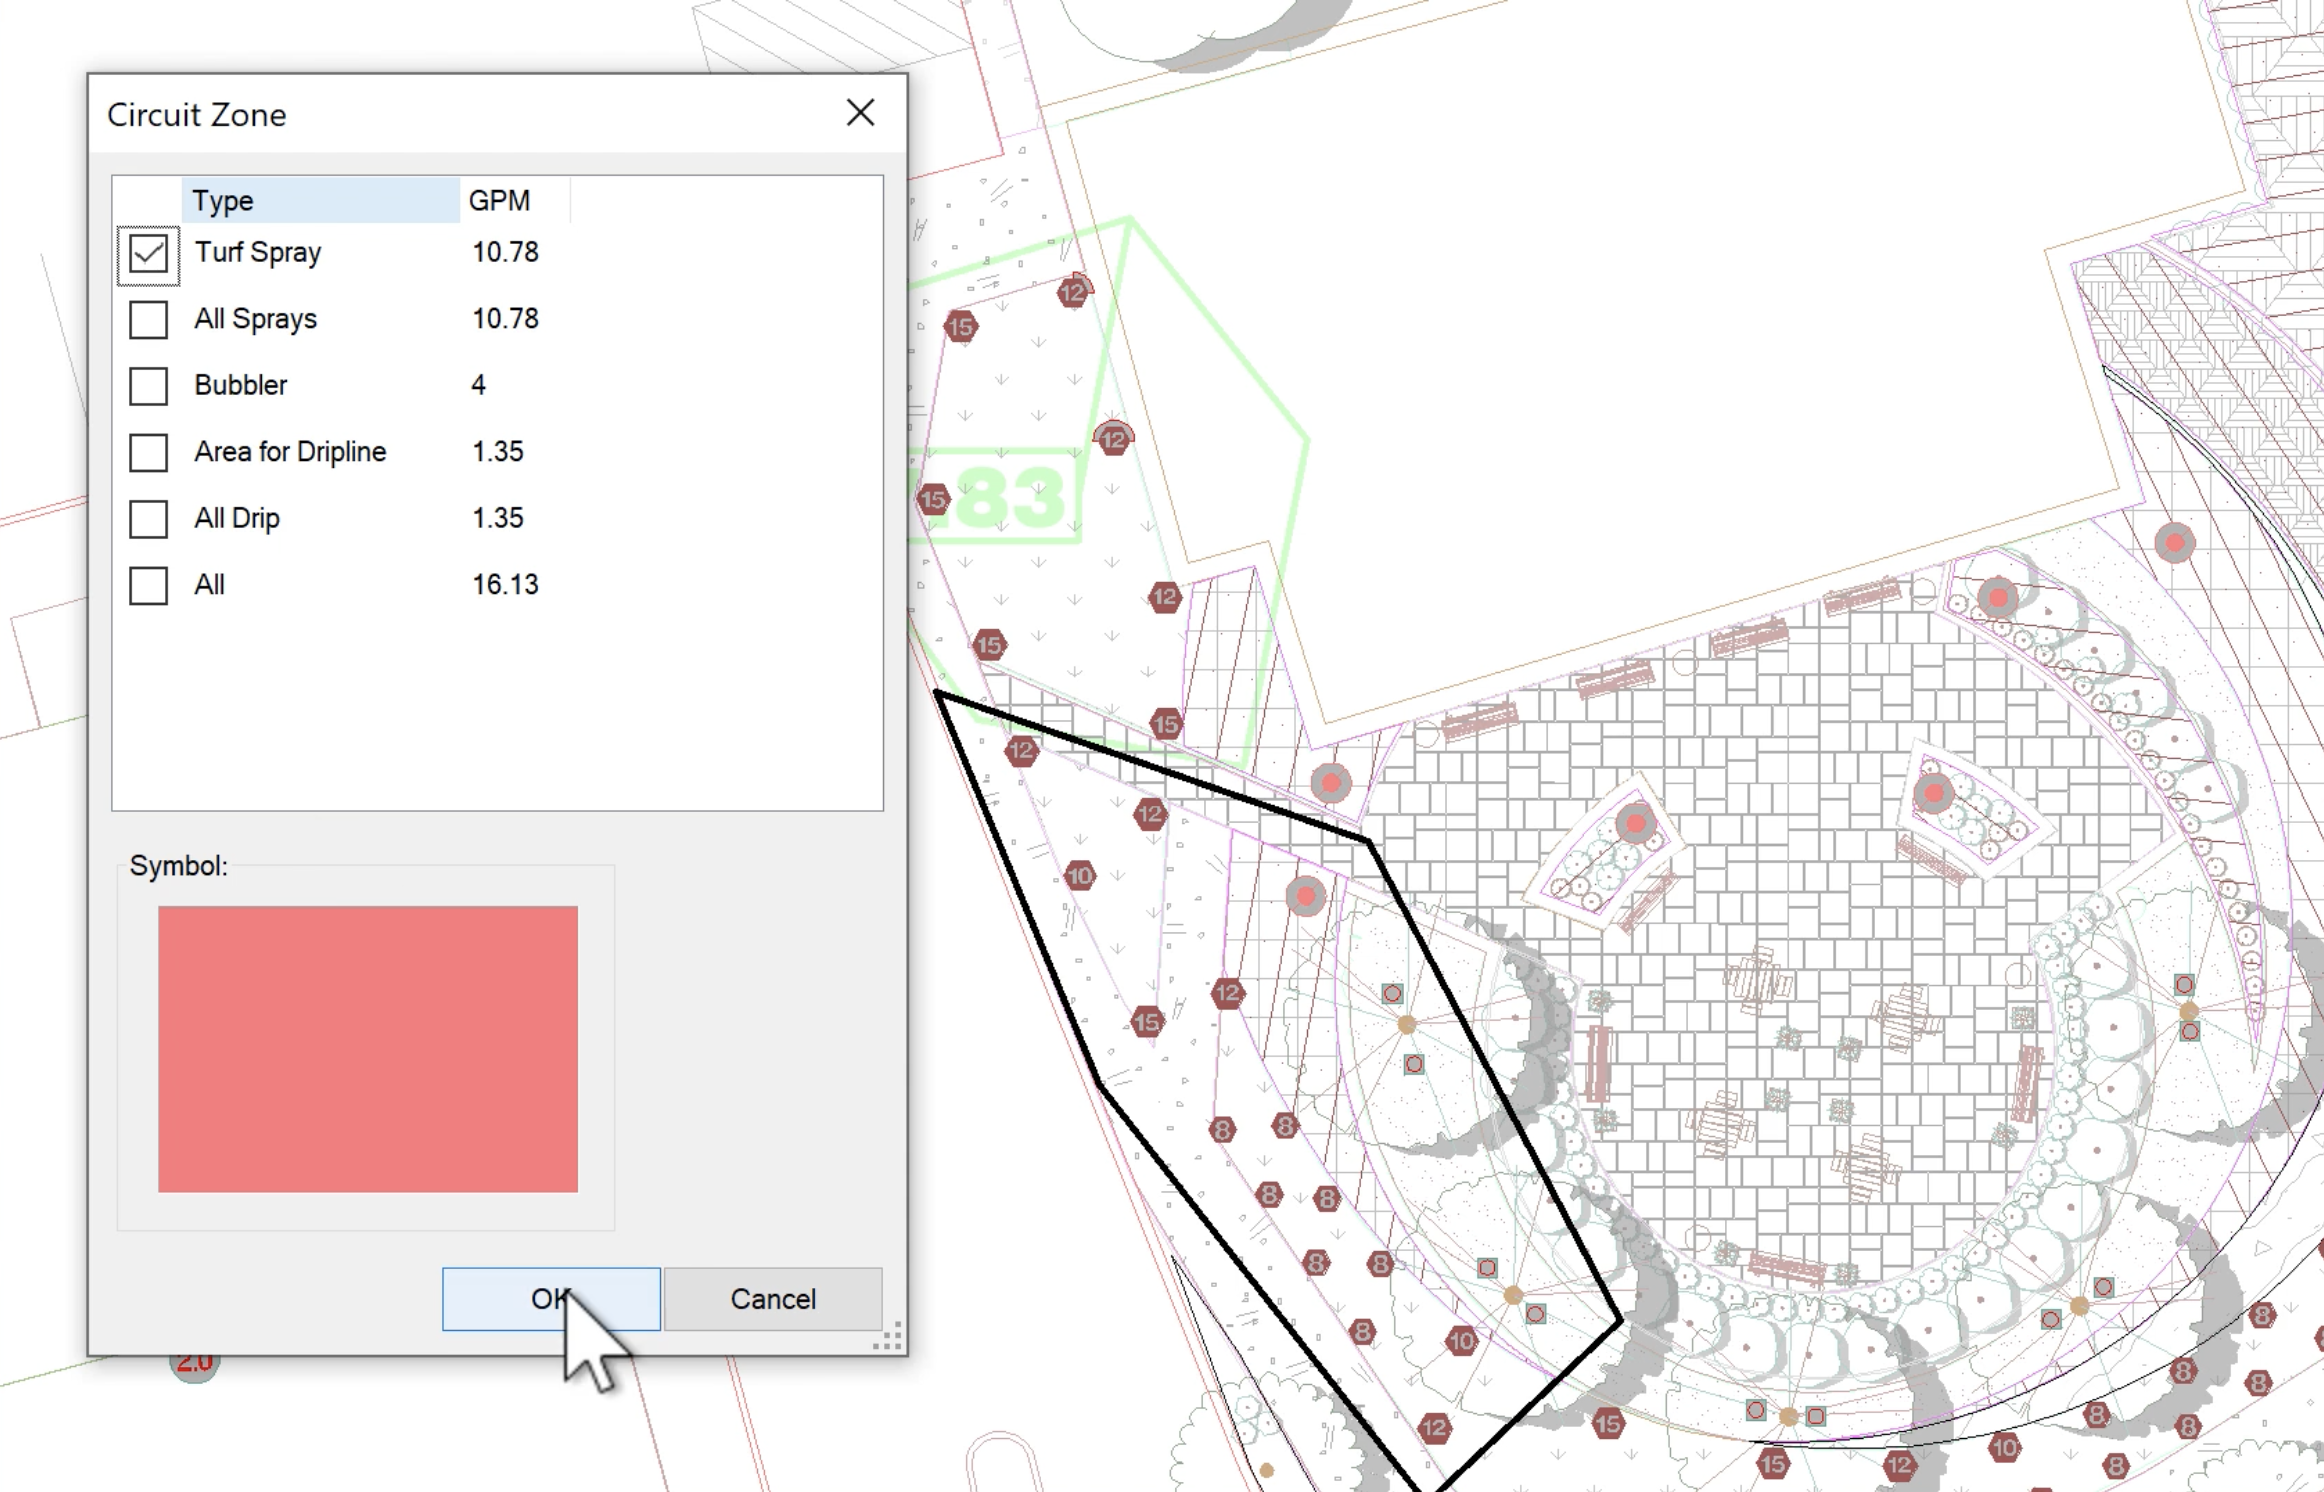The height and width of the screenshot is (1492, 2324).
Task: Check the All row checkbox
Action: (x=148, y=586)
